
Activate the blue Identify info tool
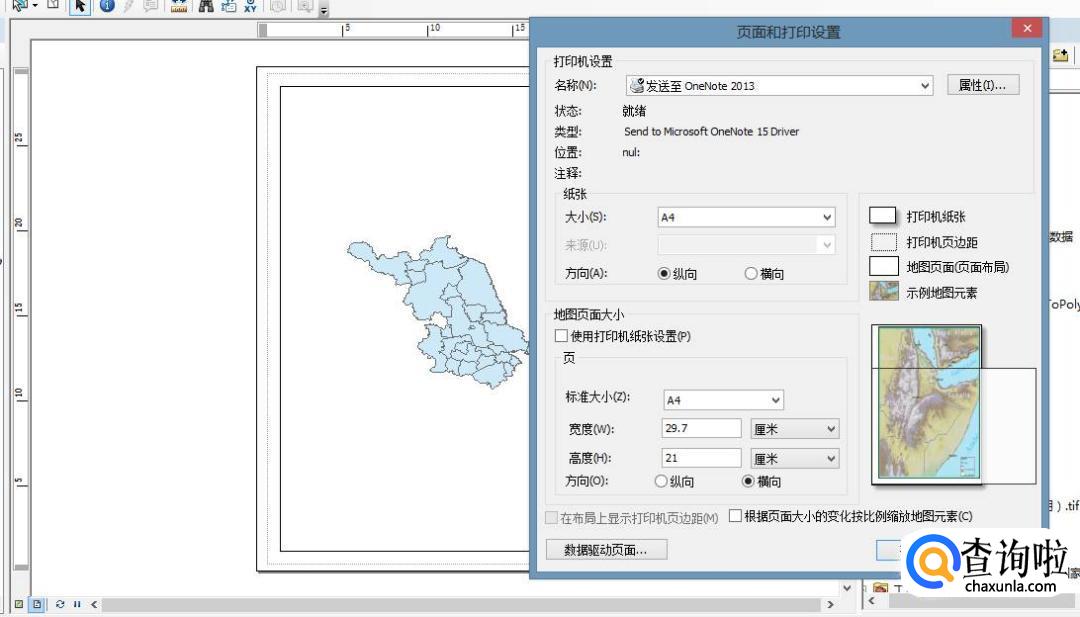[107, 6]
